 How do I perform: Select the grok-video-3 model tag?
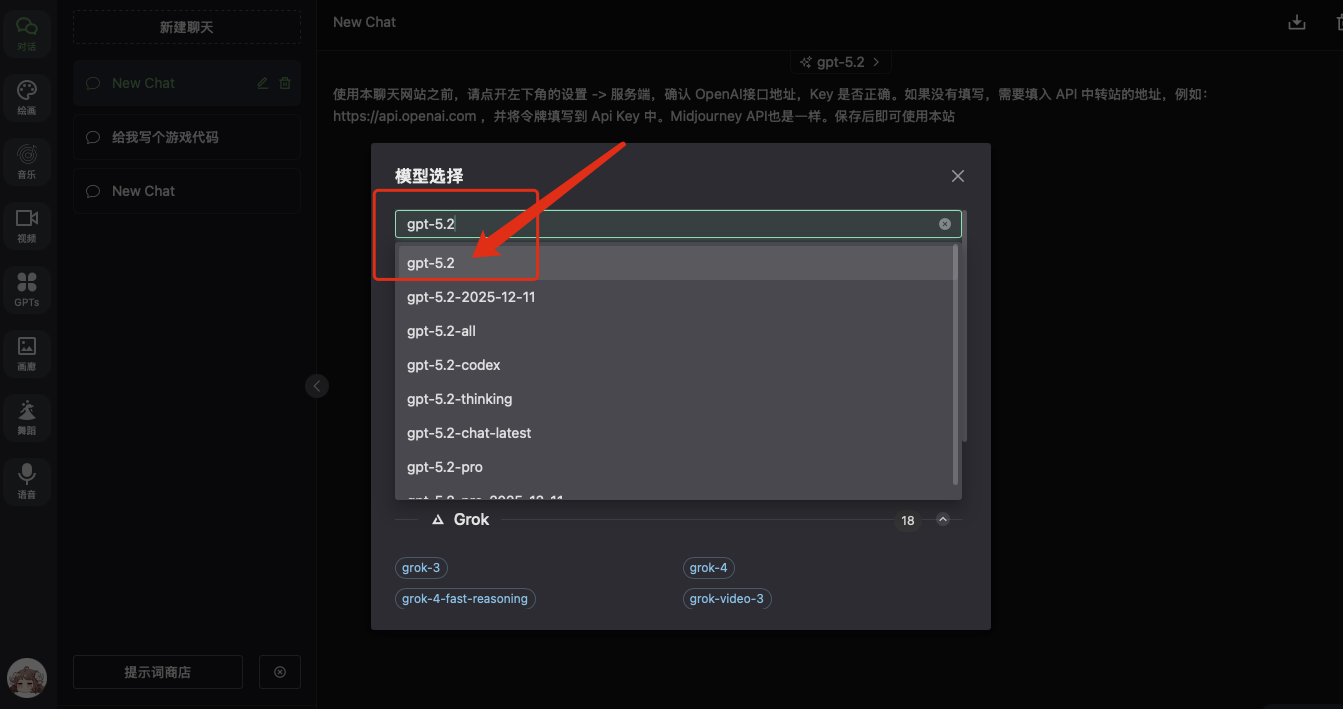click(727, 599)
